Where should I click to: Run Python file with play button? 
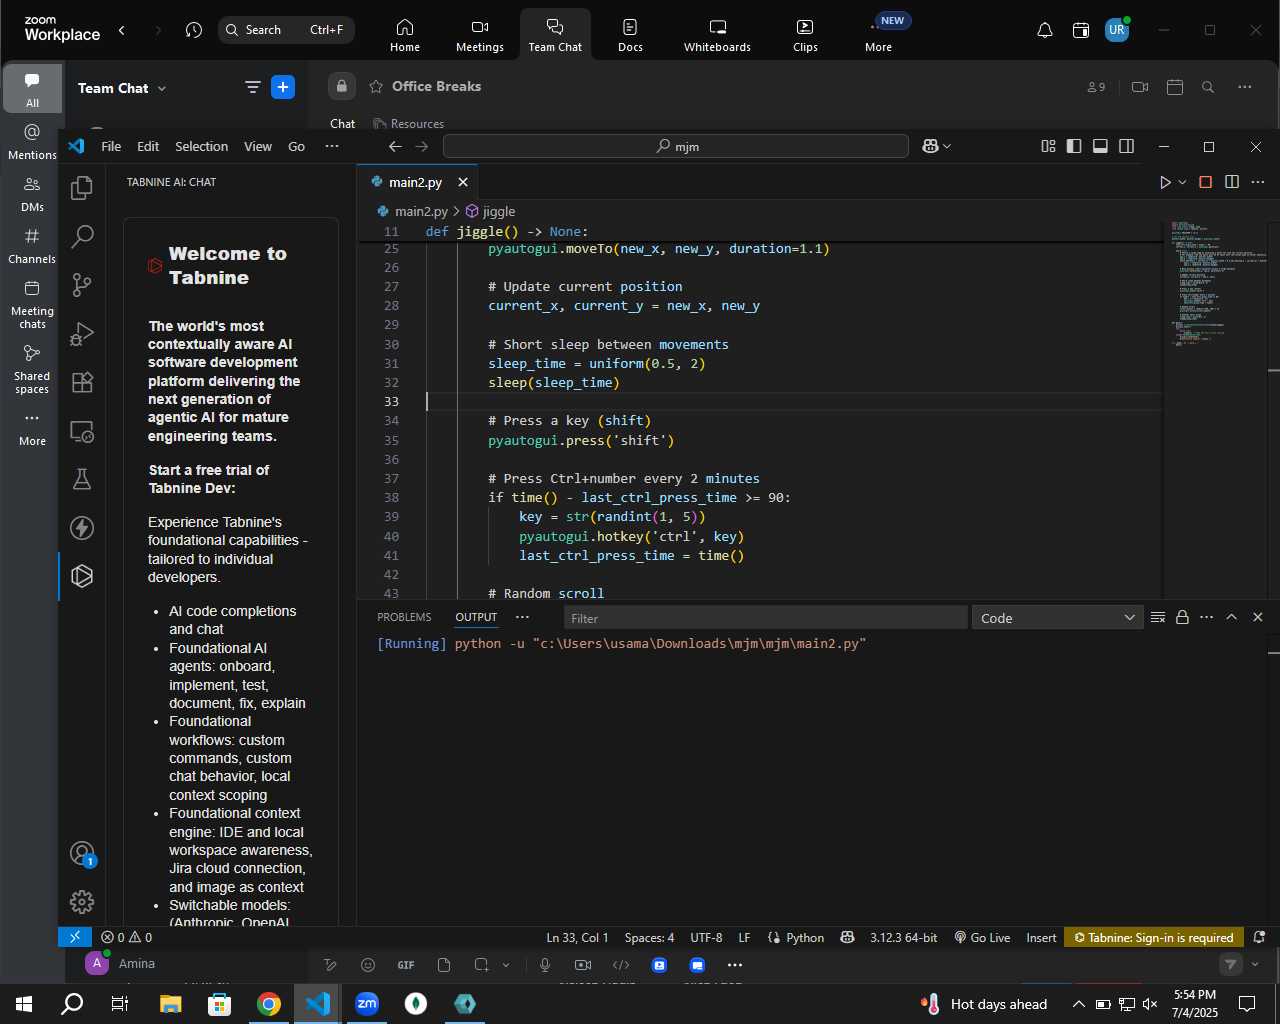click(1165, 182)
